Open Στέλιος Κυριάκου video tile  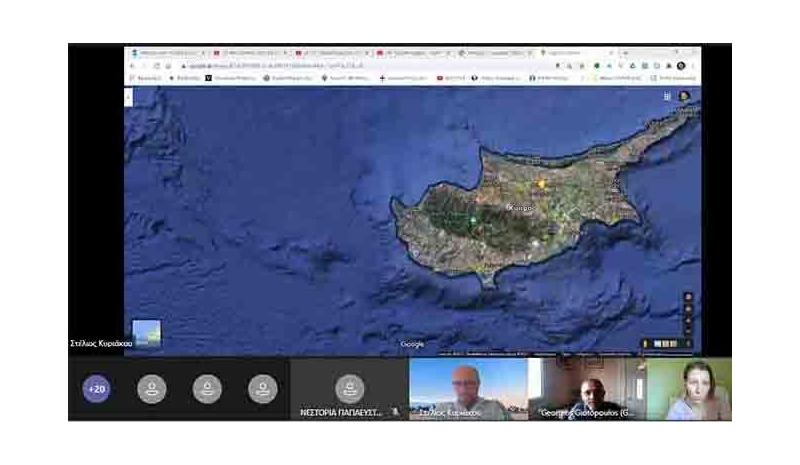[468, 389]
